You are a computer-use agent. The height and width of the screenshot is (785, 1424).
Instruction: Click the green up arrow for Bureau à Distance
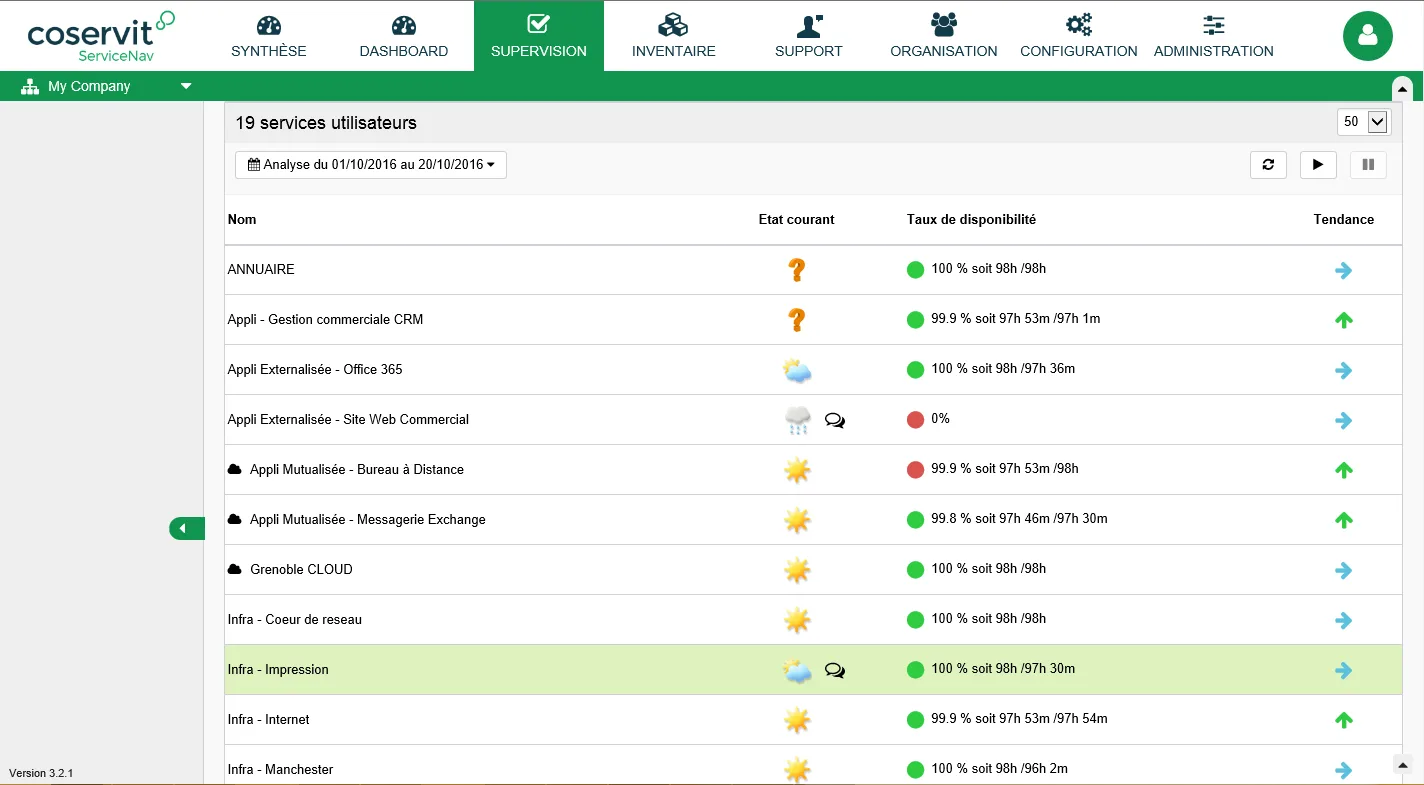coord(1344,470)
